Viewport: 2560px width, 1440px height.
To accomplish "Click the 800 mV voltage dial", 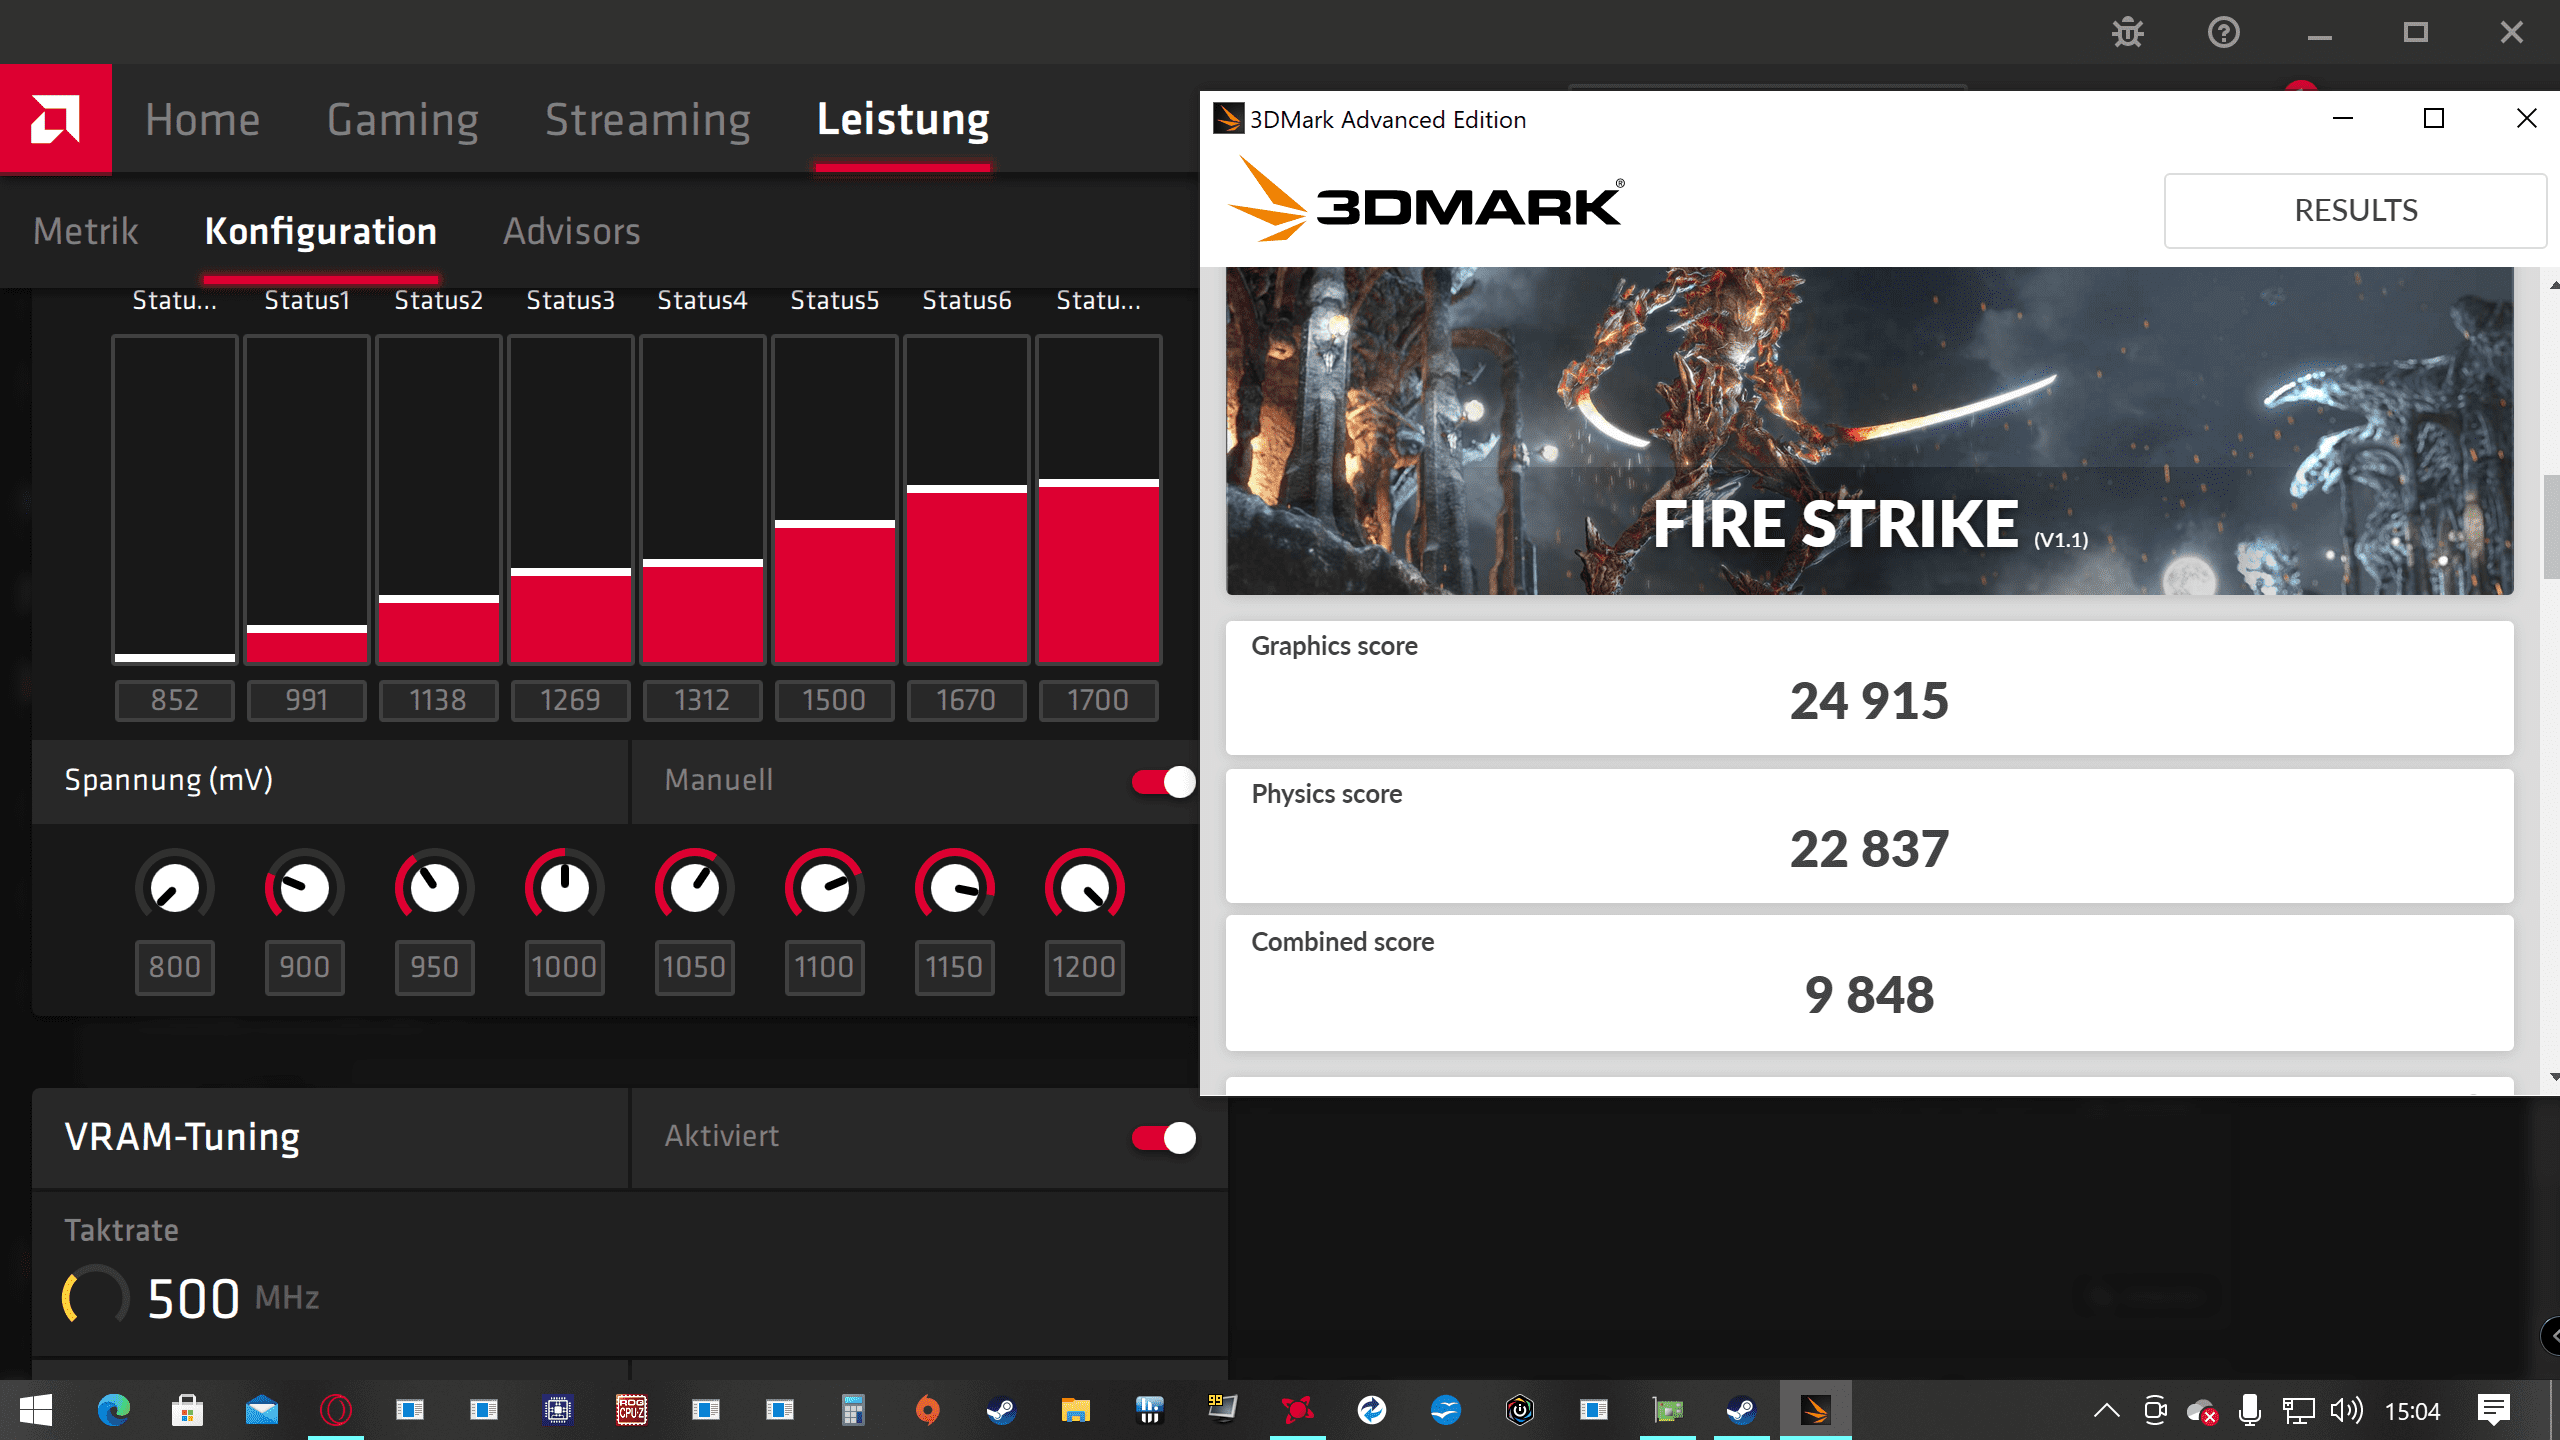I will pos(175,887).
